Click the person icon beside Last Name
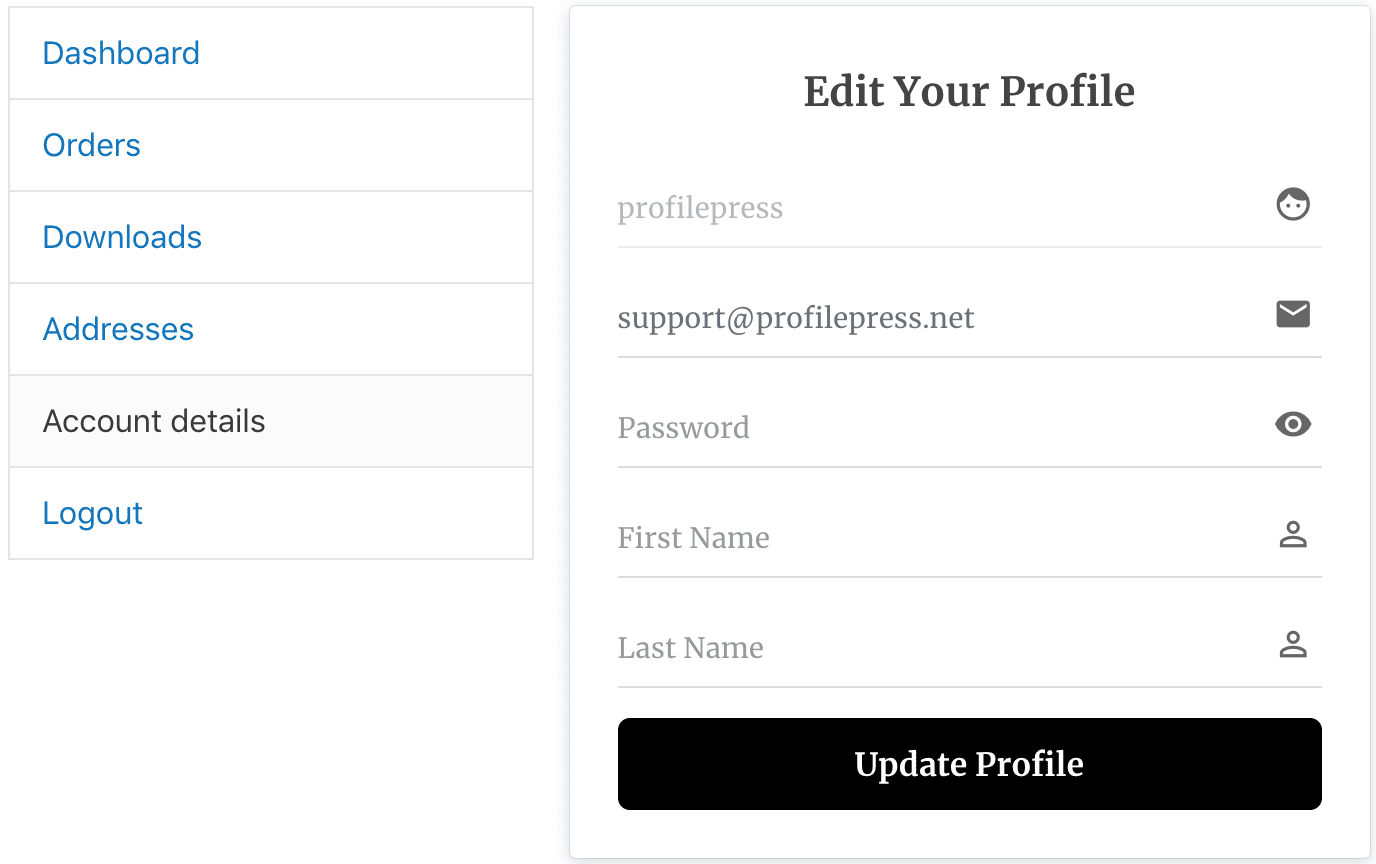1376x864 pixels. pos(1293,644)
